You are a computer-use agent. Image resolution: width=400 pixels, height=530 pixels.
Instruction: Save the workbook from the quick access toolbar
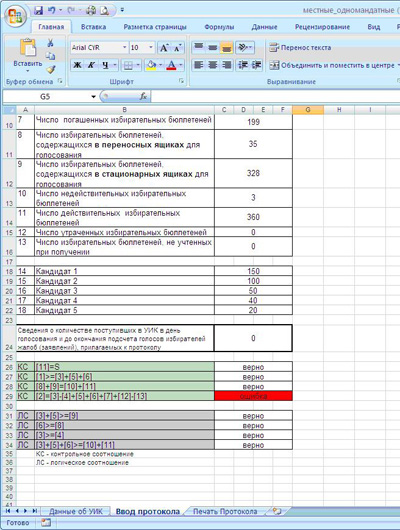tap(39, 10)
